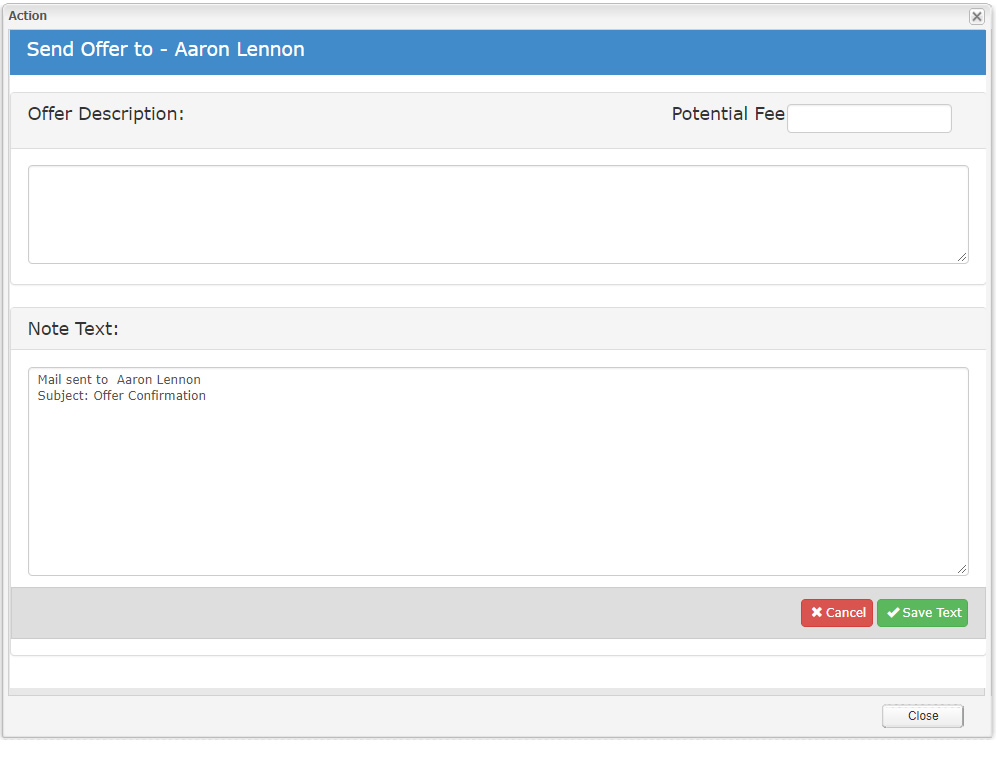Click the 'Action' dialog title text
The height and width of the screenshot is (776, 997).
pos(28,16)
